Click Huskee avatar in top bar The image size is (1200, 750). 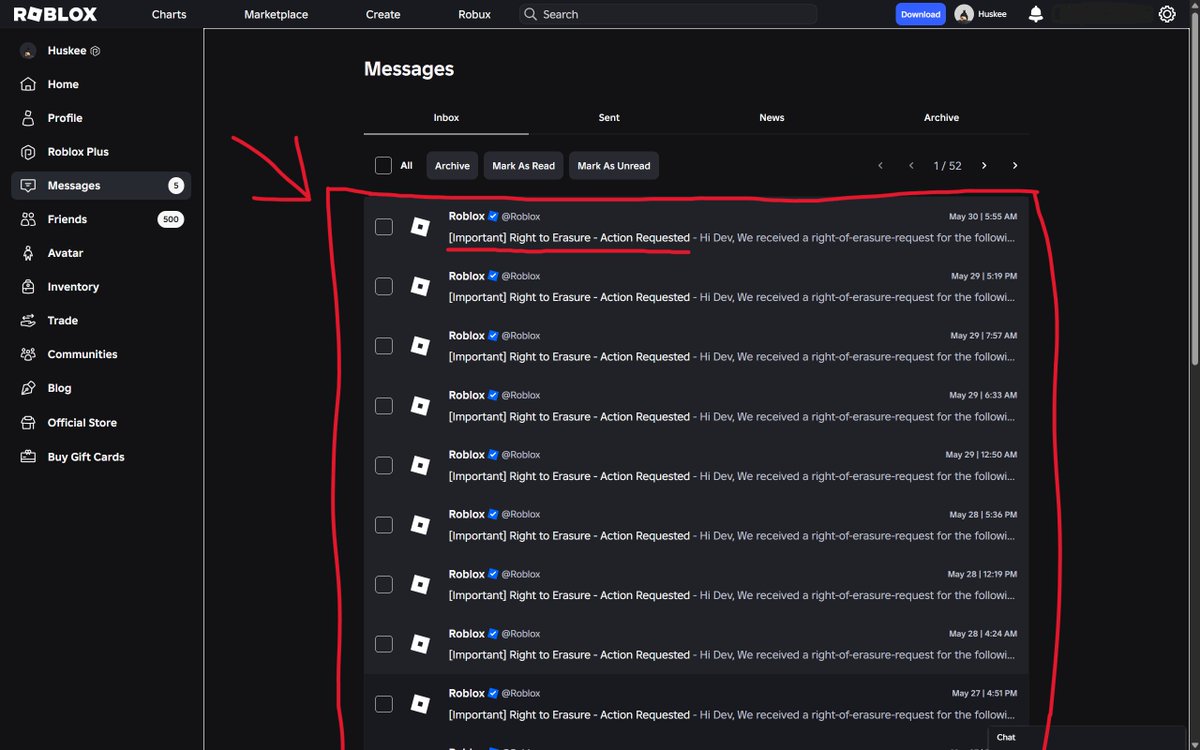964,14
